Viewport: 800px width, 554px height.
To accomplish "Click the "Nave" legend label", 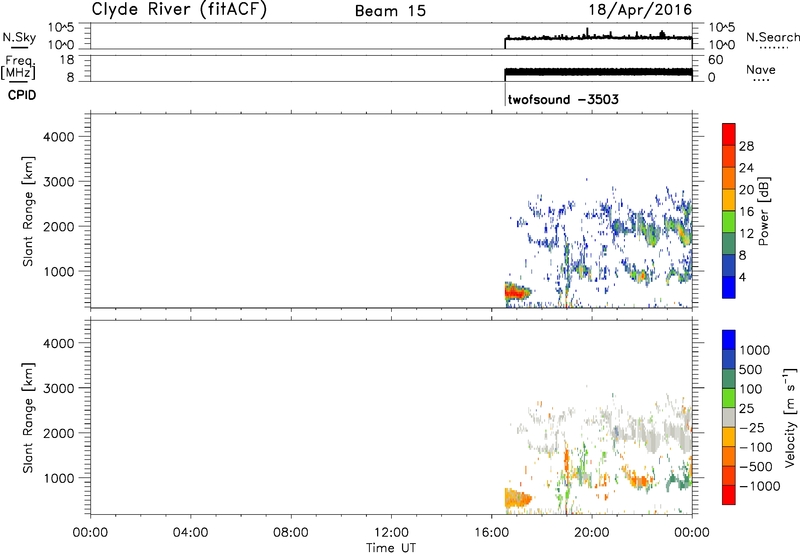I will coord(761,69).
